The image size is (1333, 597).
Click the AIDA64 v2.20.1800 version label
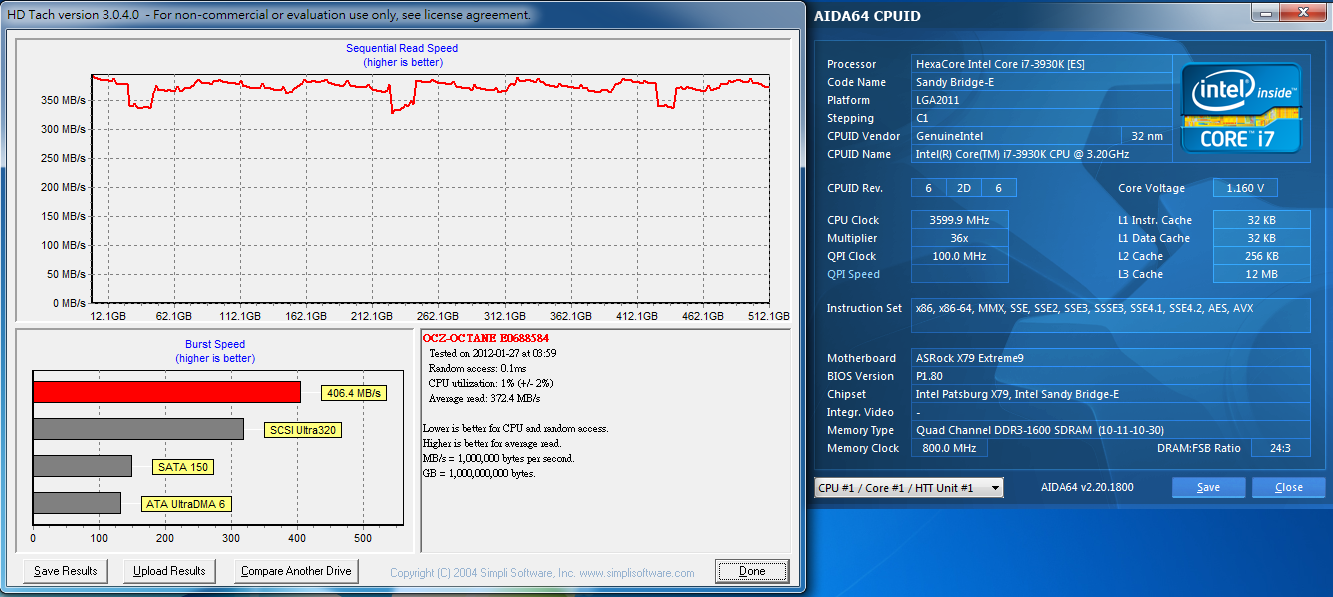click(1088, 488)
